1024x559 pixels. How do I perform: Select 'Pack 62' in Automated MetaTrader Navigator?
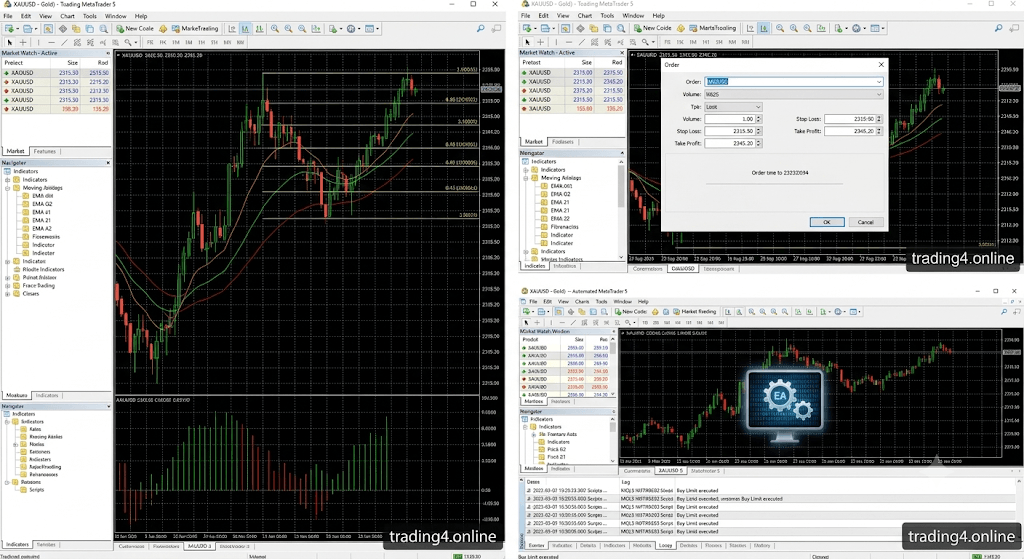pos(552,449)
